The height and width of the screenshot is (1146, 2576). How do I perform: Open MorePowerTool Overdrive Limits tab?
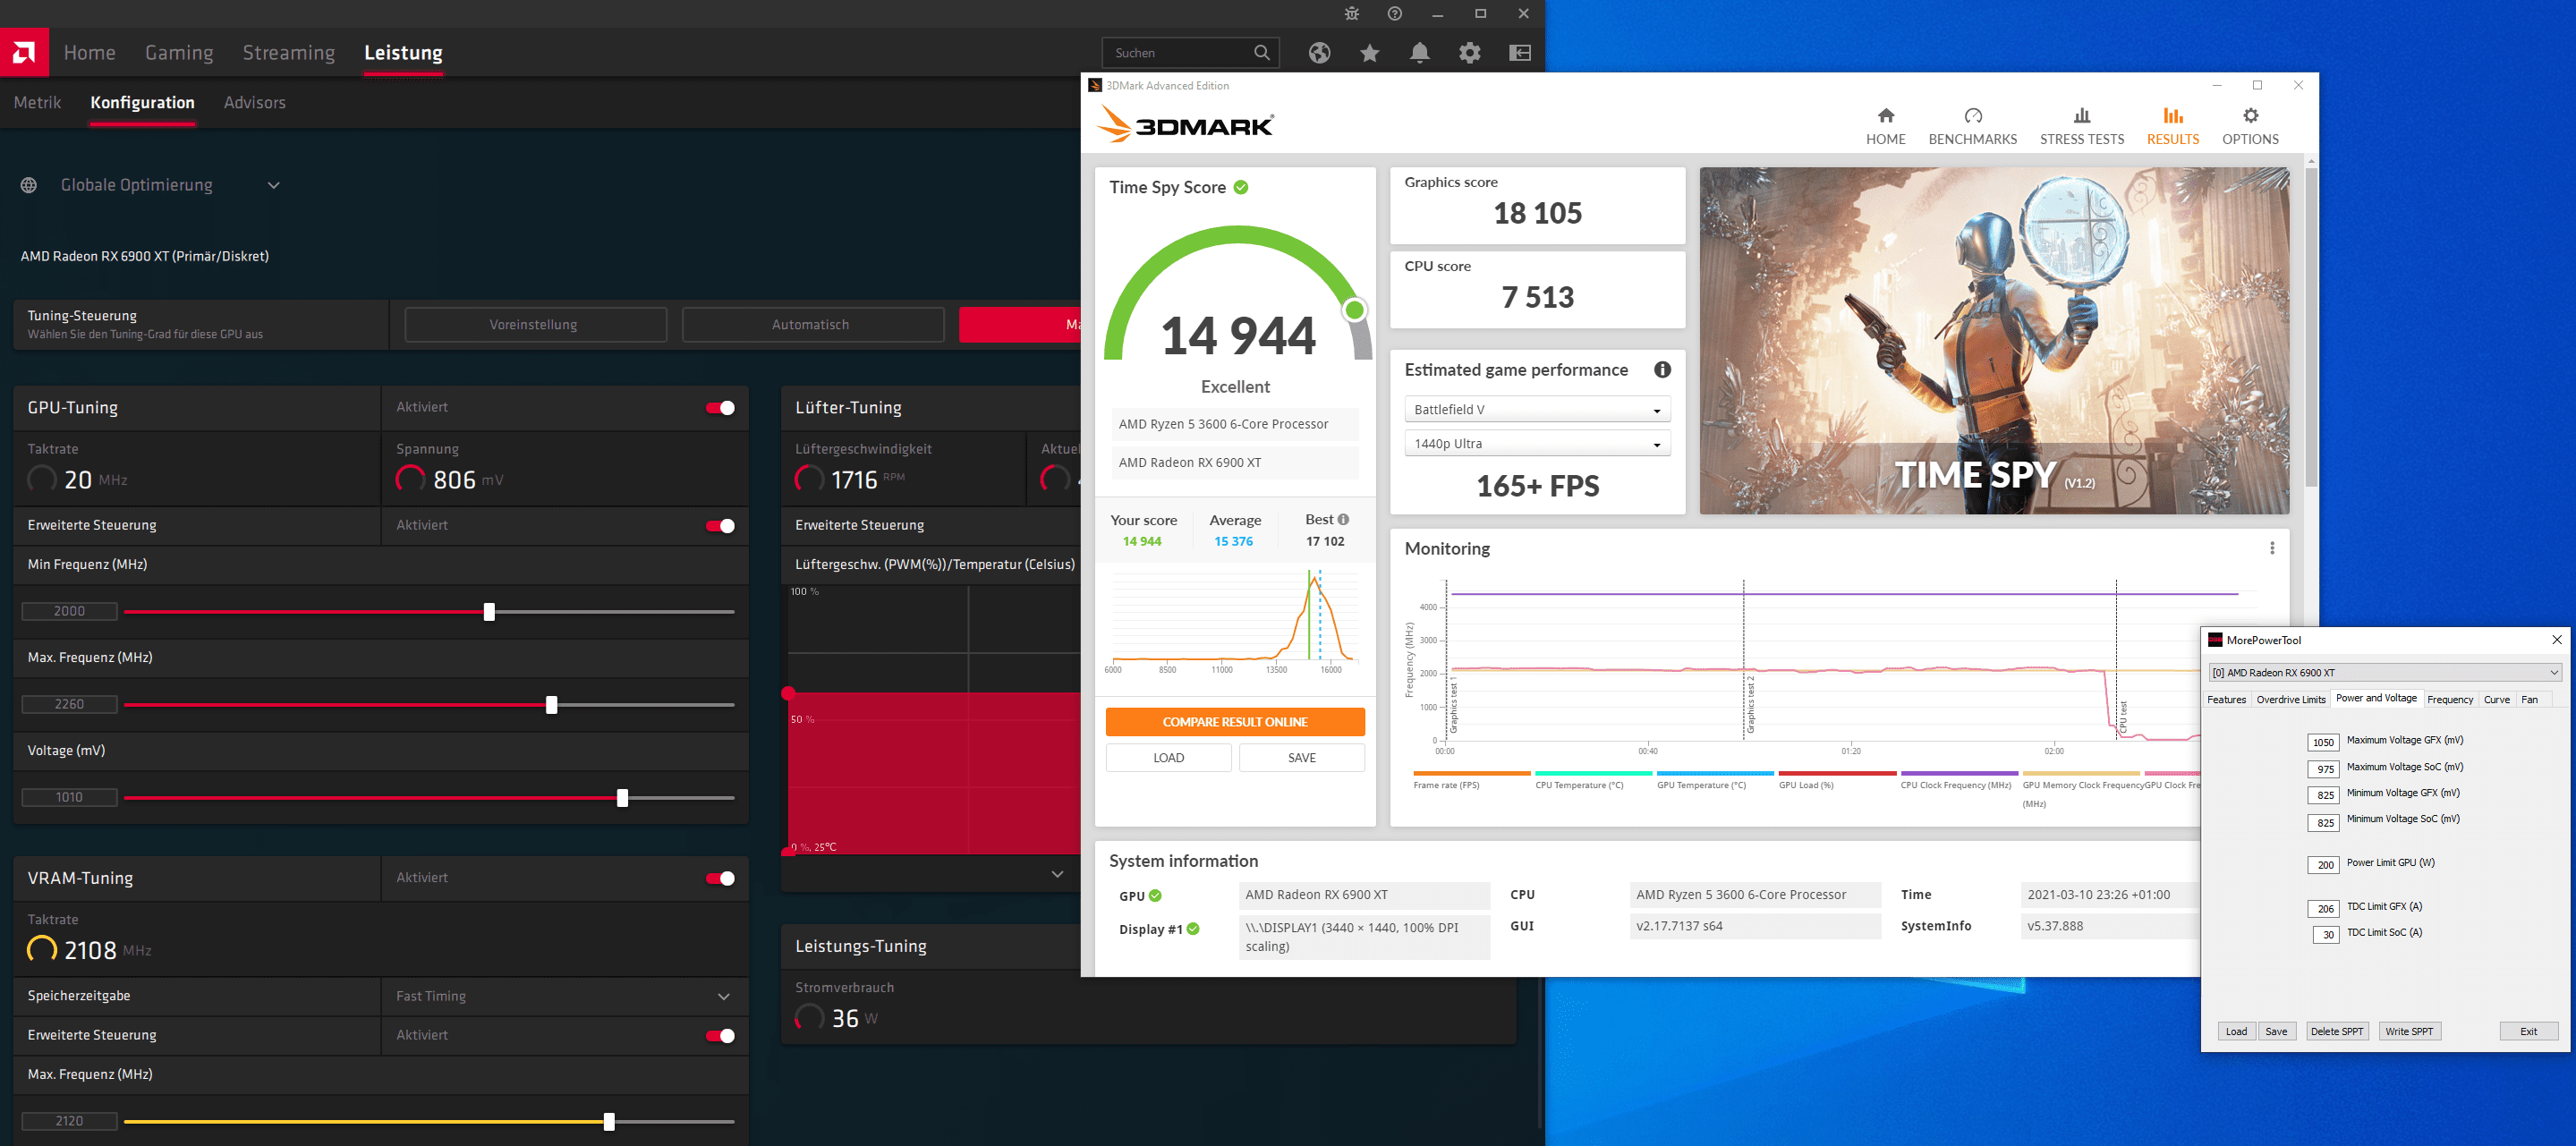tap(2290, 699)
